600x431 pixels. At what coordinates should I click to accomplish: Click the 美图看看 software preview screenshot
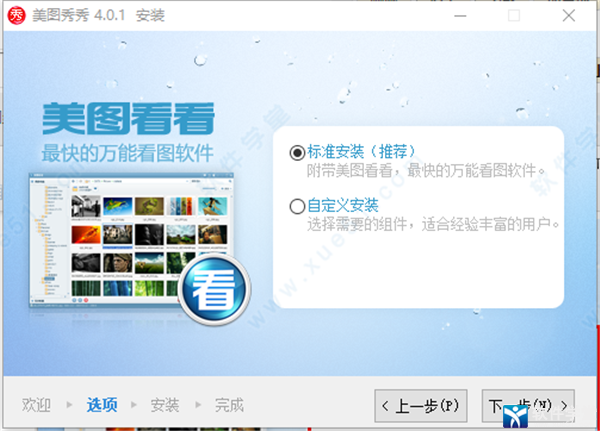pos(131,240)
